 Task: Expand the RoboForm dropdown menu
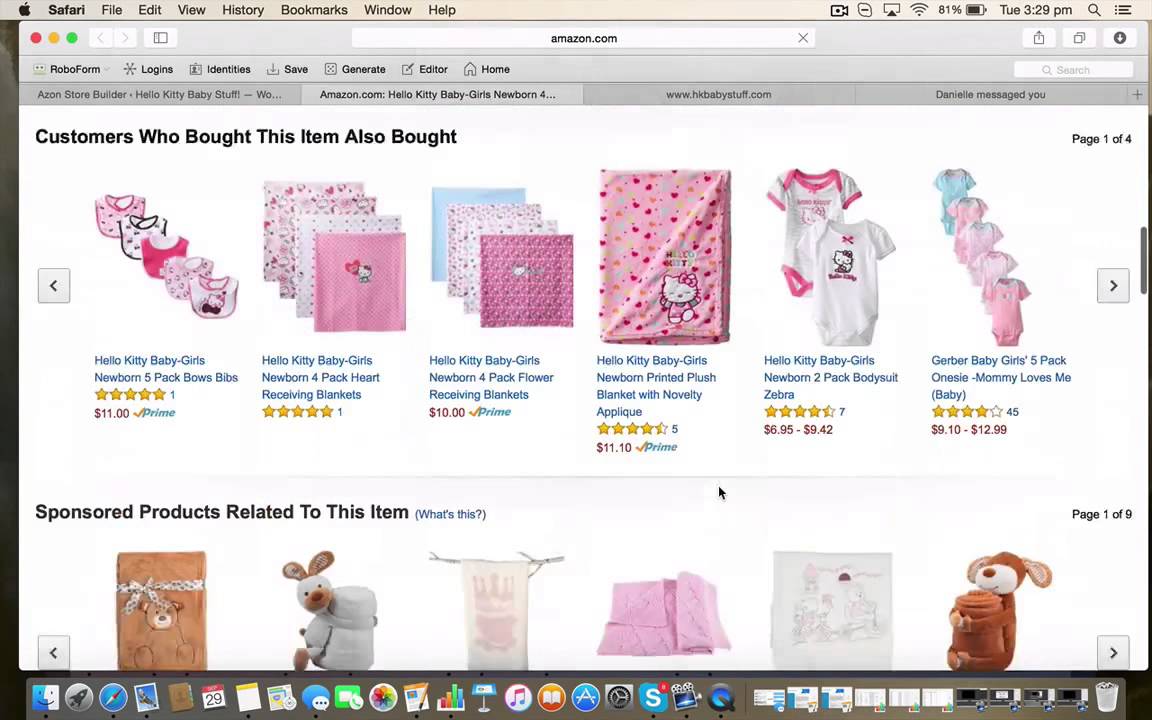pyautogui.click(x=107, y=69)
